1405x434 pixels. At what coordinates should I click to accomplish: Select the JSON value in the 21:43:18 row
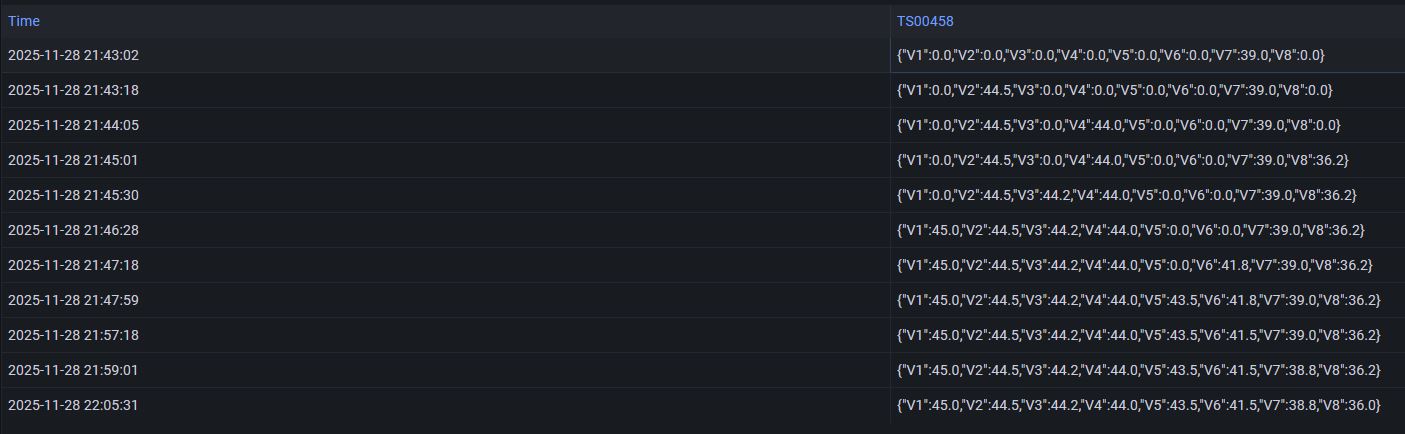(x=1114, y=91)
